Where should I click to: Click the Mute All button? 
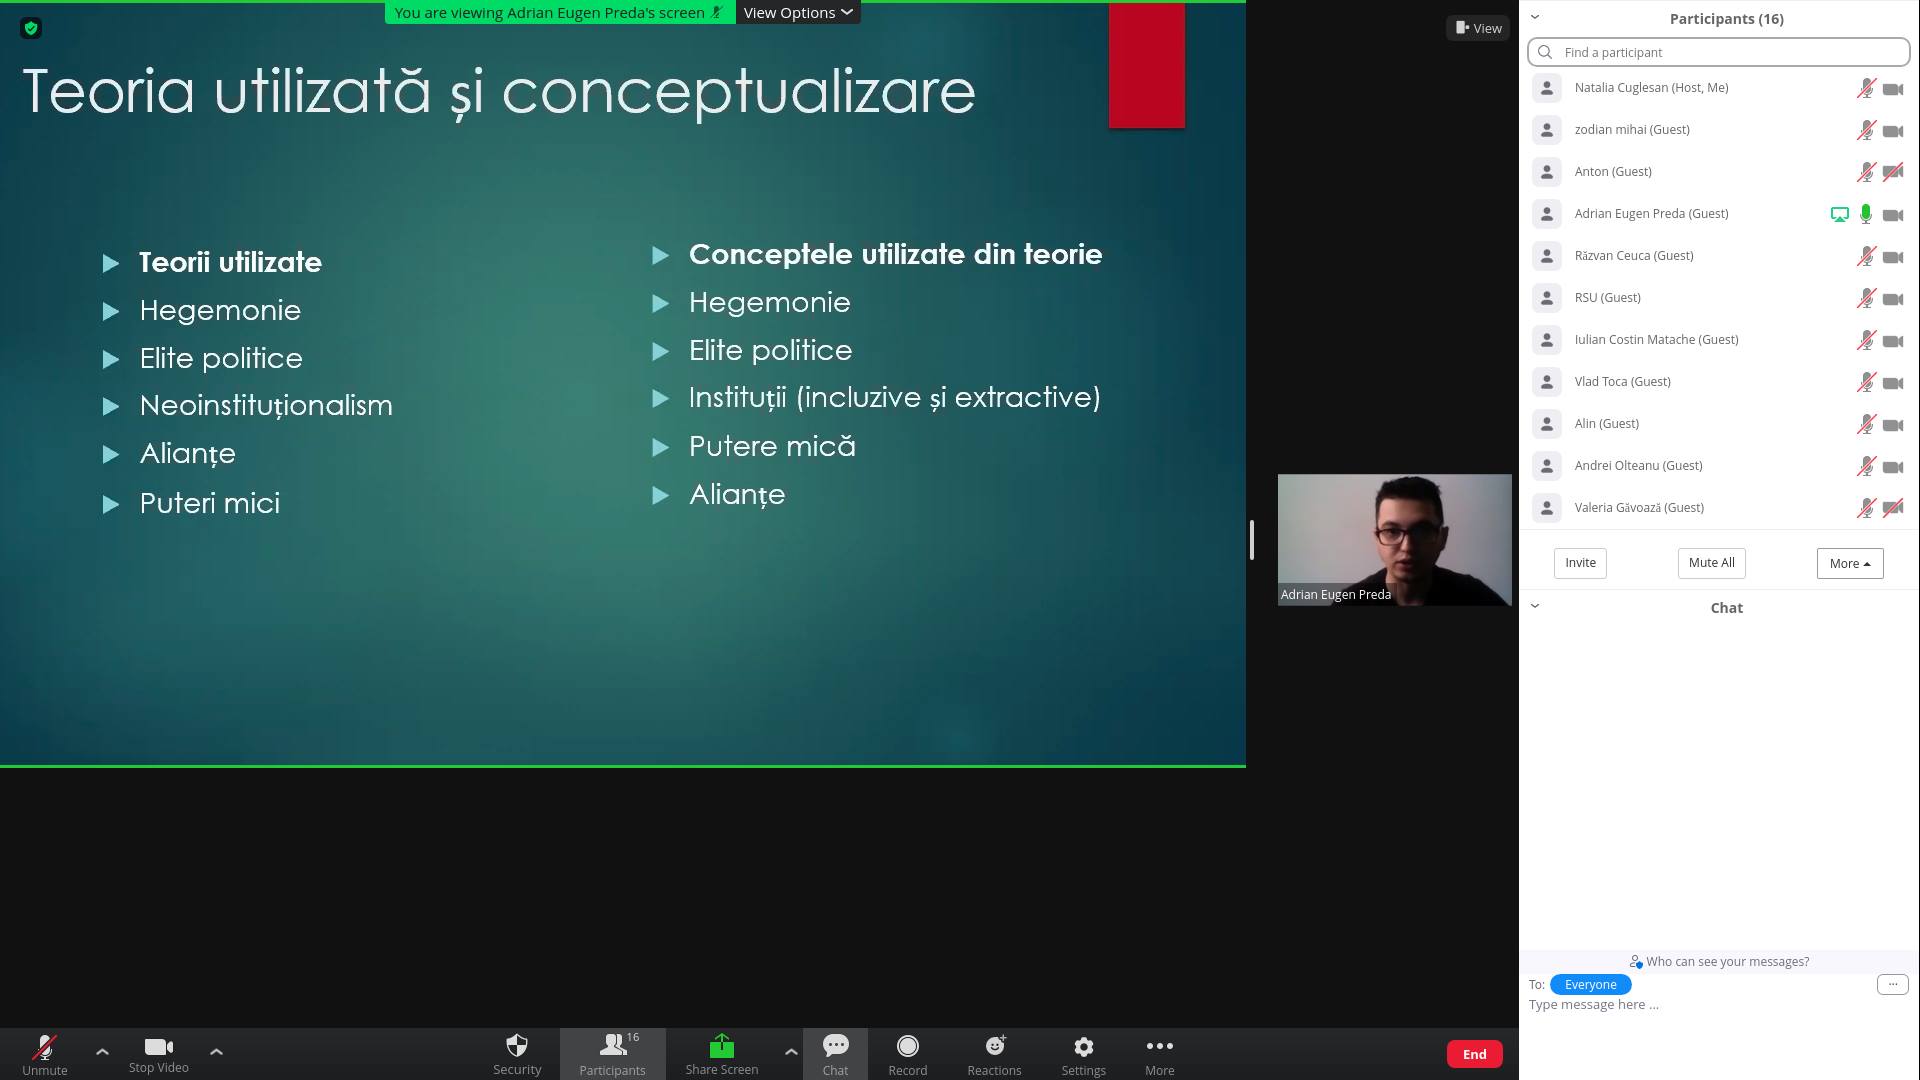pyautogui.click(x=1711, y=563)
